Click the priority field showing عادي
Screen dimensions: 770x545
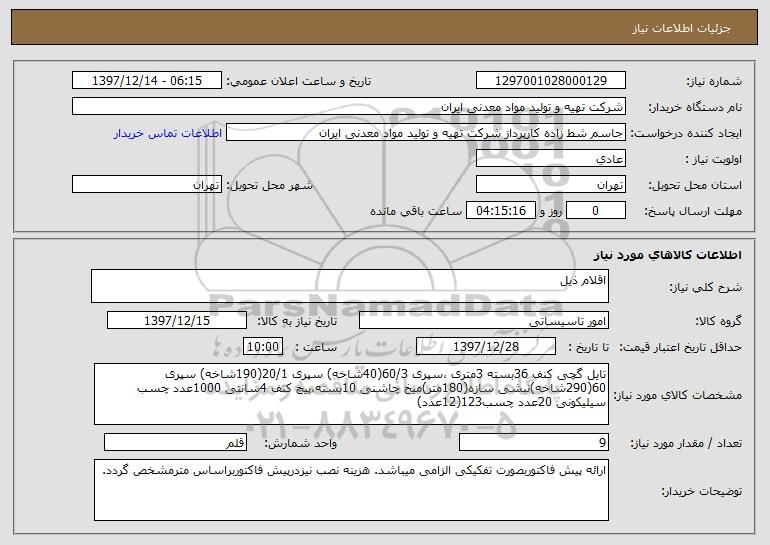tap(550, 159)
